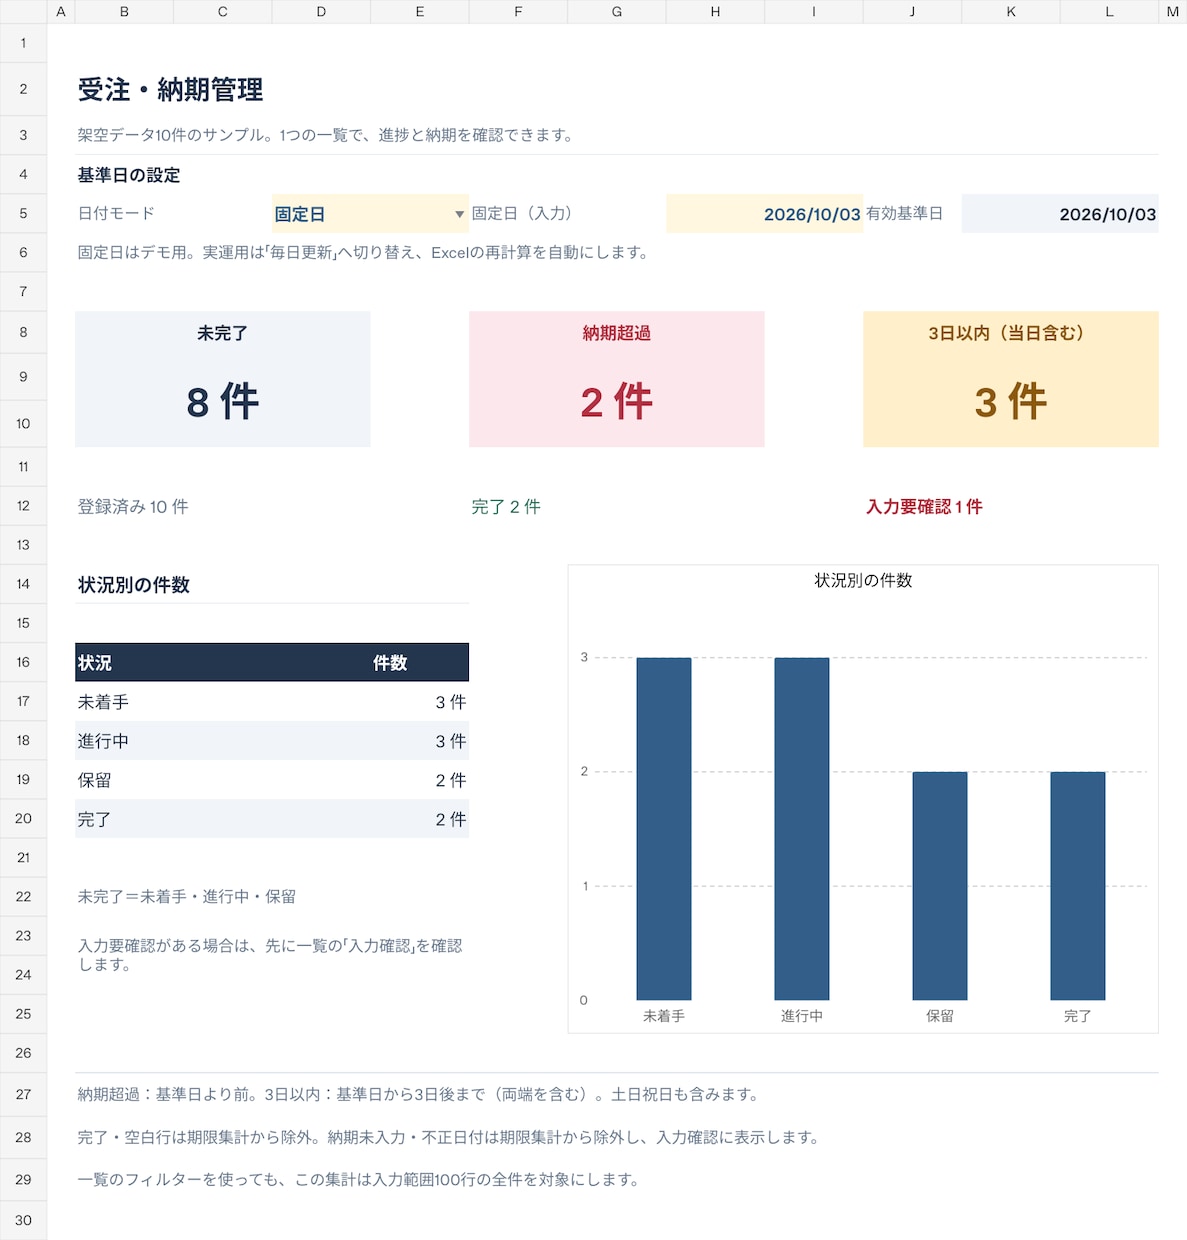1187x1240 pixels.
Task: Click the title 受注・納期管理
Action: pyautogui.click(x=171, y=90)
